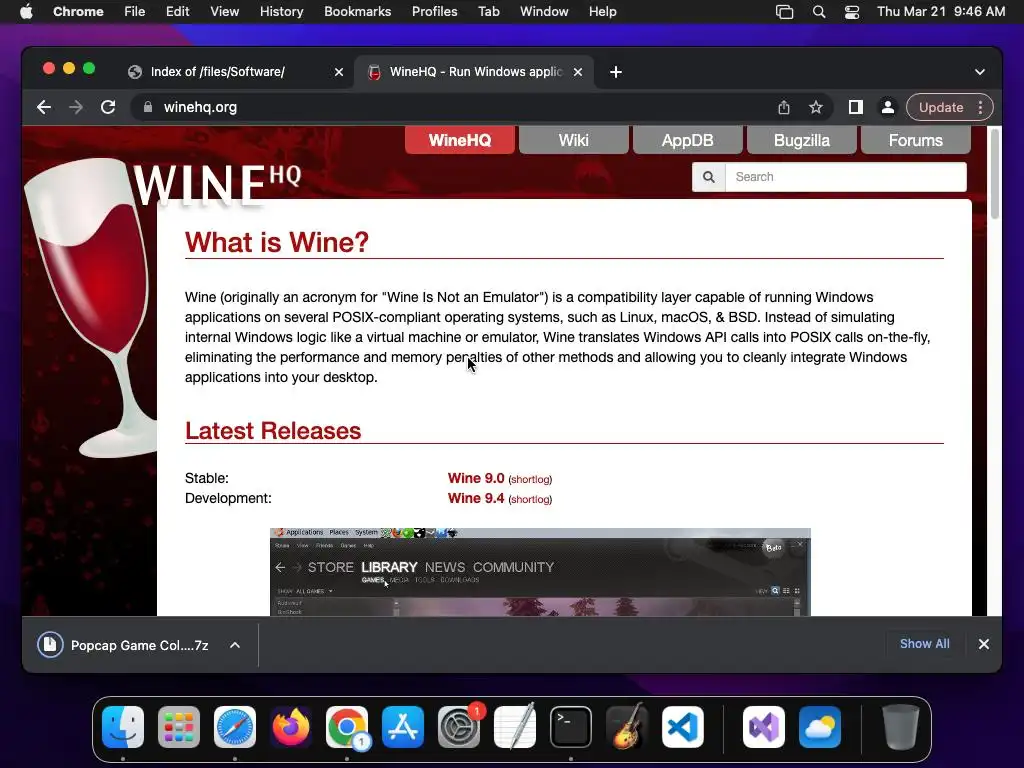Screen dimensions: 1024x768
Task: Expand the tab search chevron
Action: (980, 72)
